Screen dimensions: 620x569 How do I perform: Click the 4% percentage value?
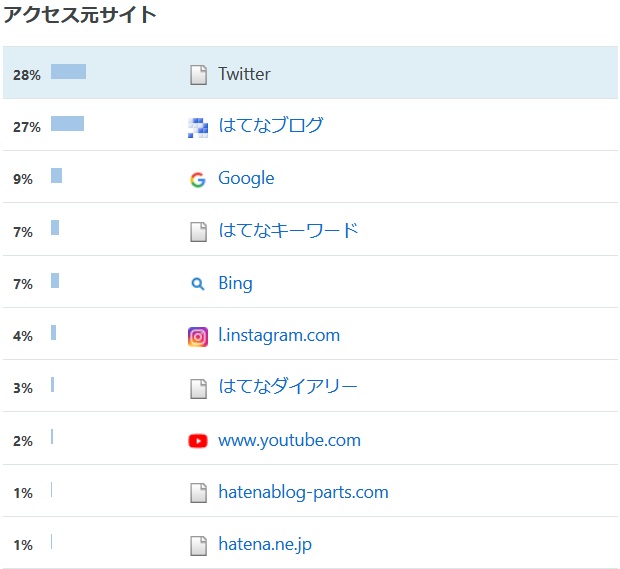23,336
